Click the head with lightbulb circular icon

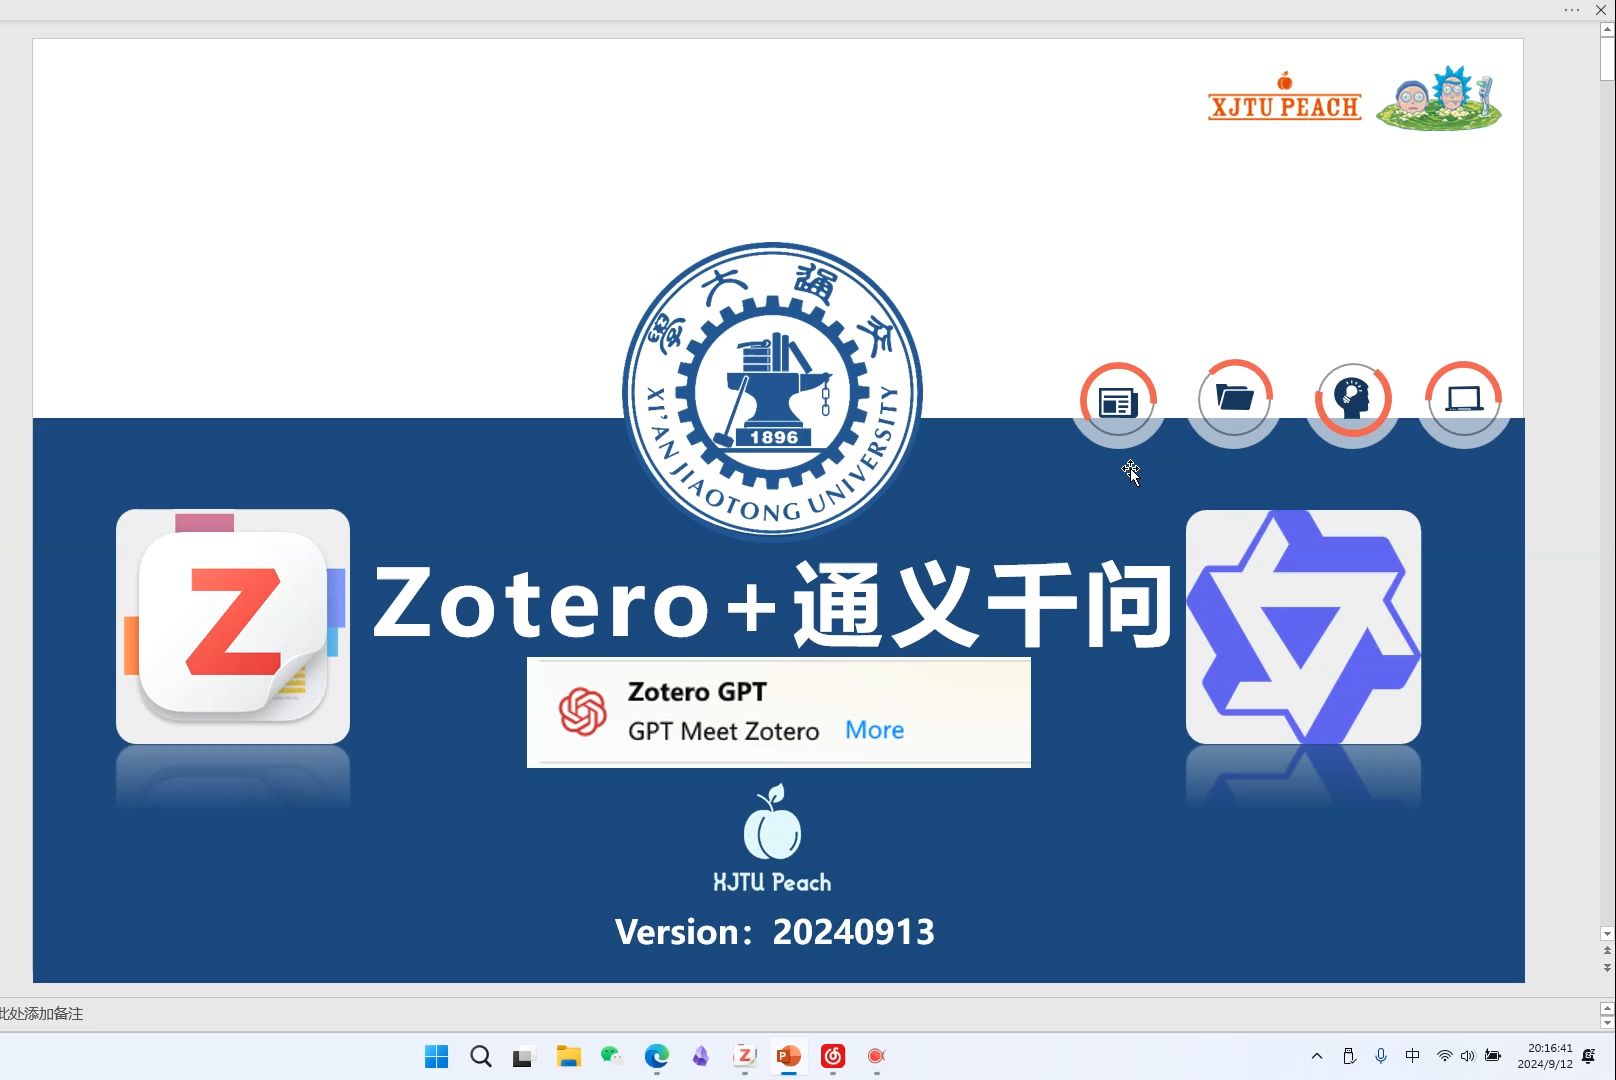[1352, 399]
